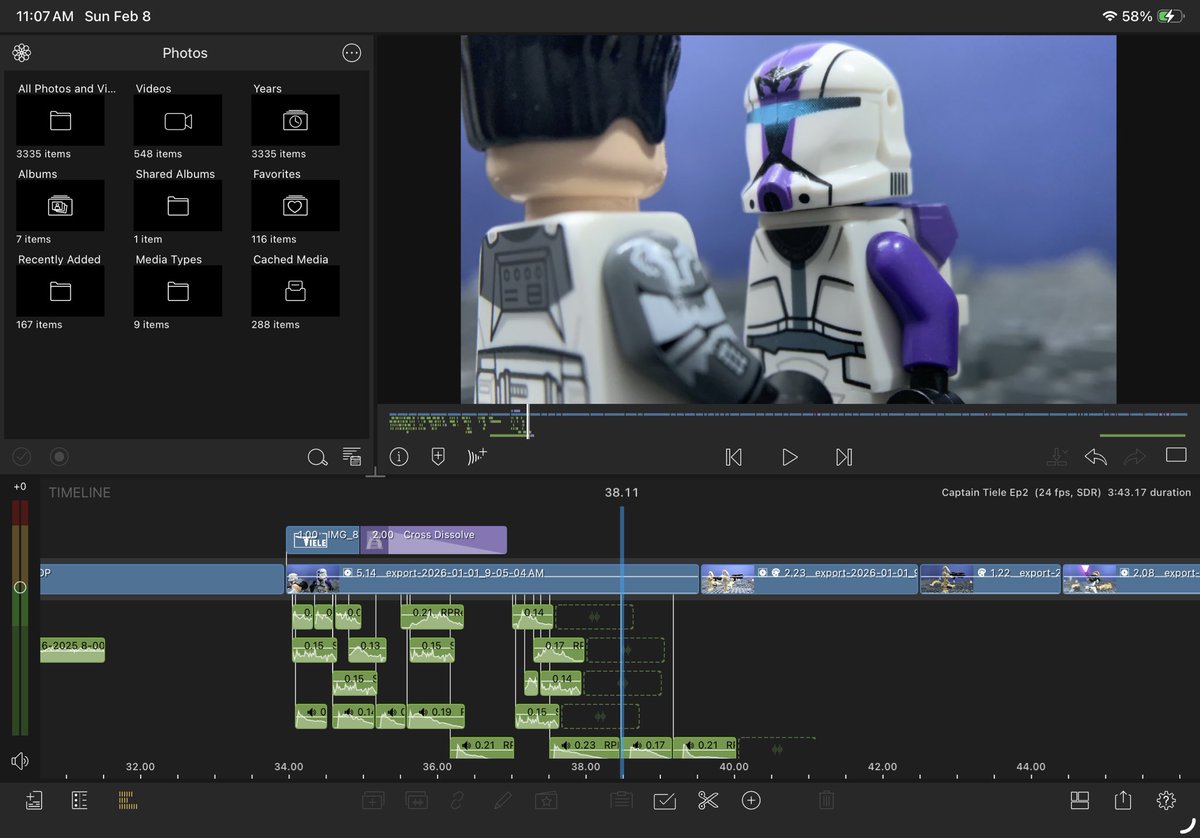Click the dimmed clipboard paste tool
The image size is (1200, 838).
tap(621, 800)
